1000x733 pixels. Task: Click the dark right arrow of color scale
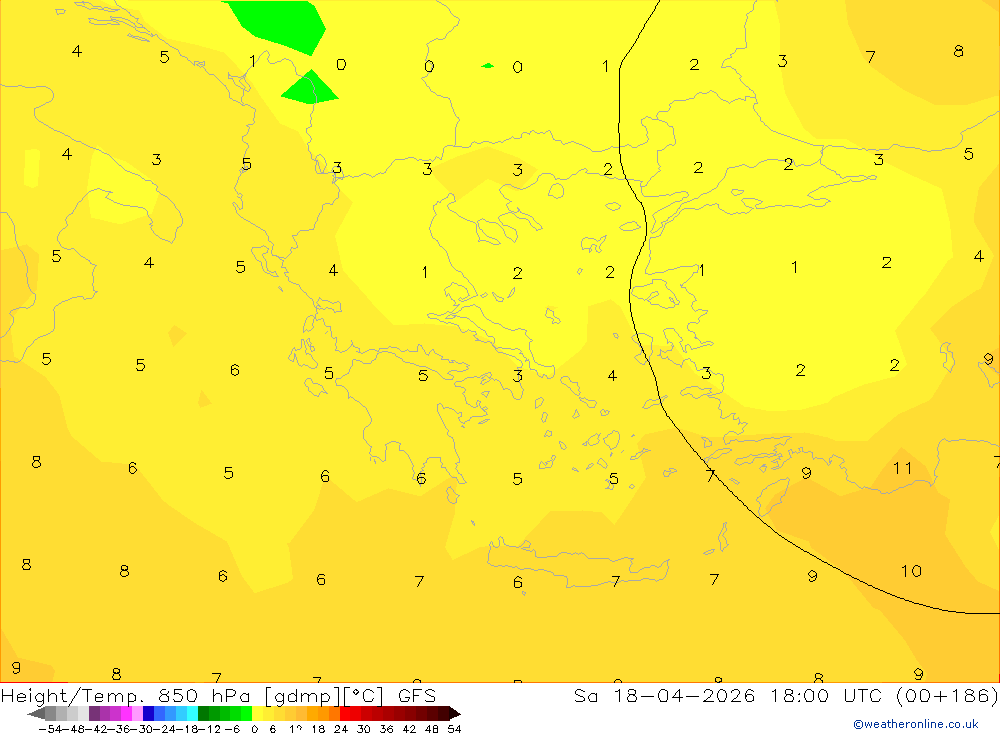[455, 714]
